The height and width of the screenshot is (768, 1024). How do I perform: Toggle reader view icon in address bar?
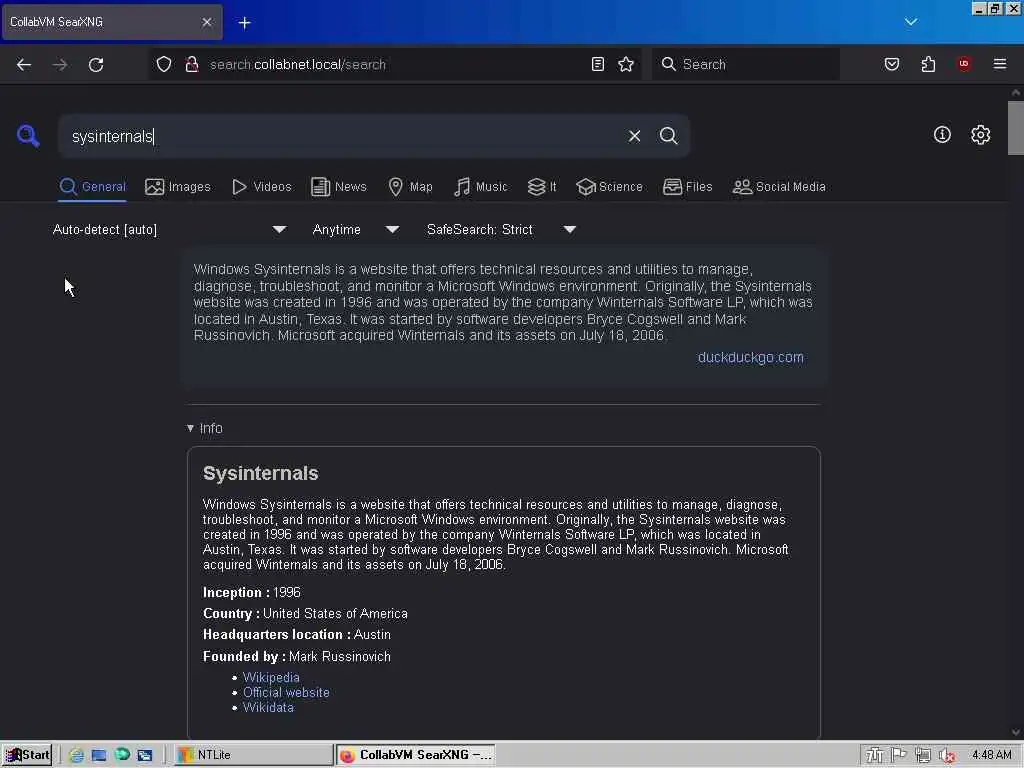598,64
